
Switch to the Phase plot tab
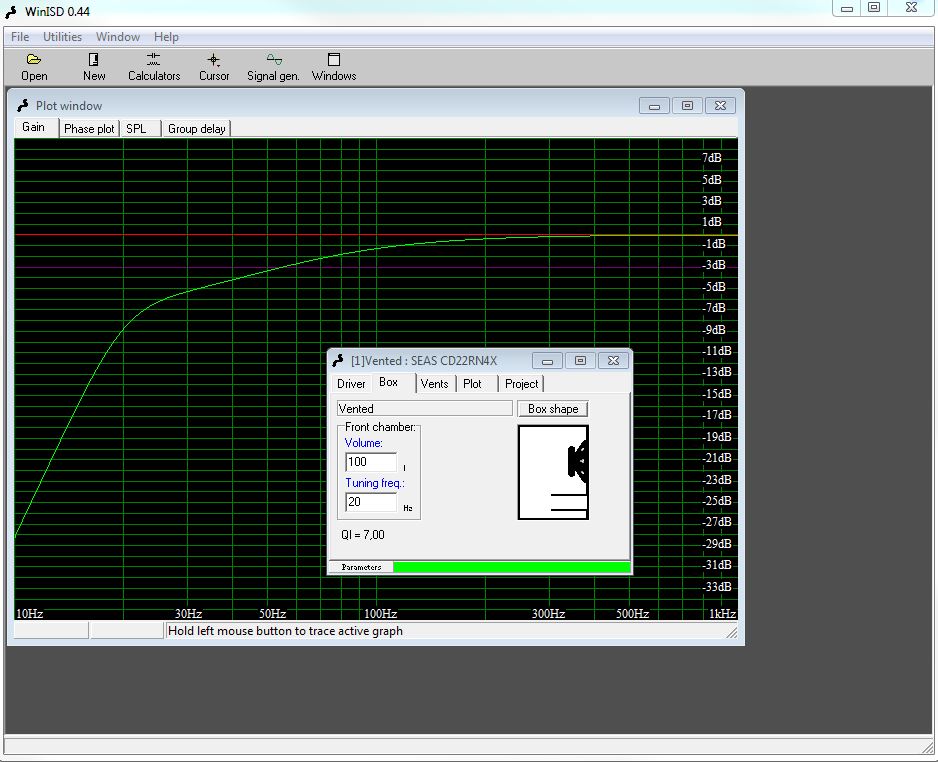(x=89, y=129)
